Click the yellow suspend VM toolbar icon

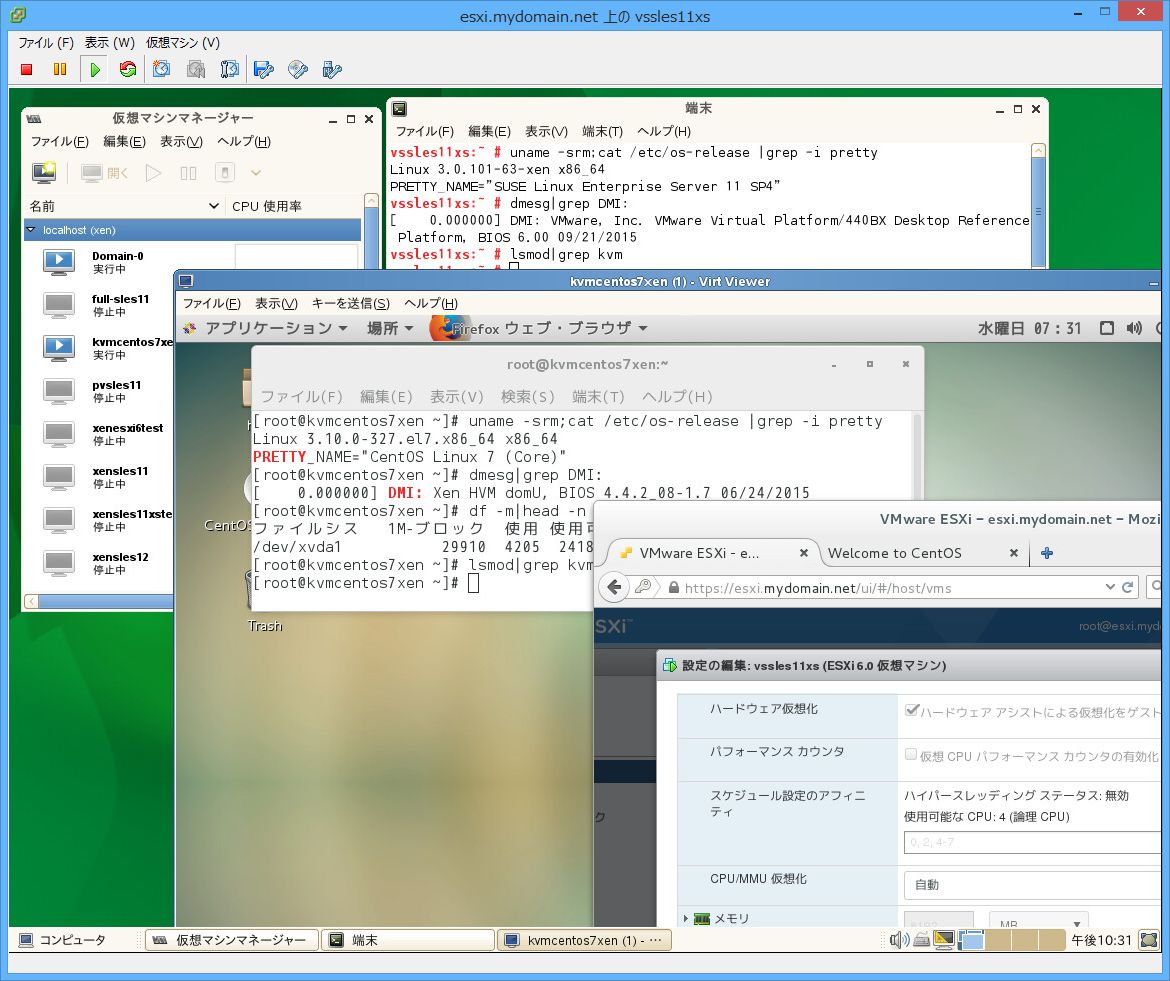click(x=60, y=69)
